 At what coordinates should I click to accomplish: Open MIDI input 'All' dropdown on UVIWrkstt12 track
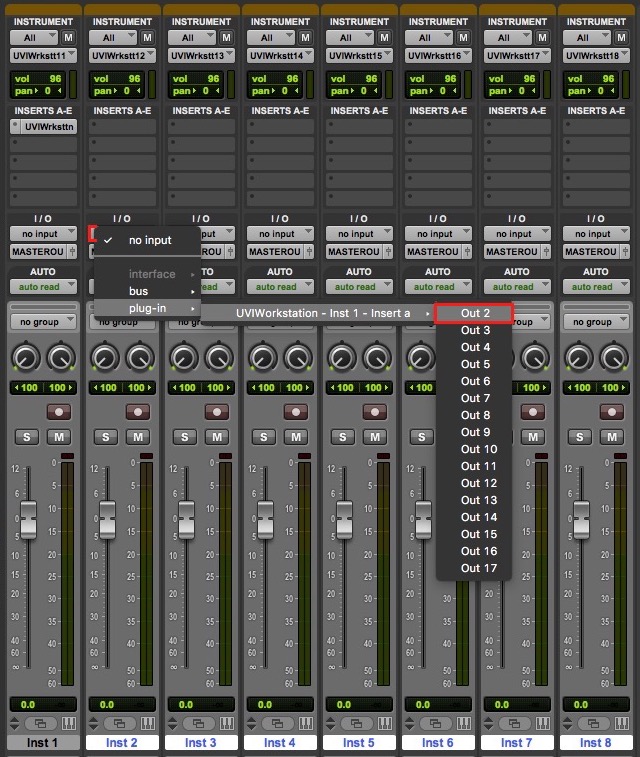click(x=113, y=38)
